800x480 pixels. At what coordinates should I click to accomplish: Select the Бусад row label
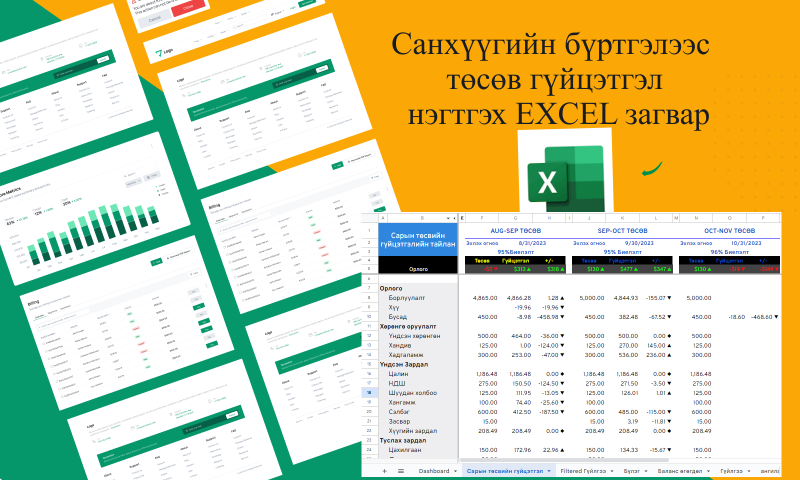click(397, 317)
